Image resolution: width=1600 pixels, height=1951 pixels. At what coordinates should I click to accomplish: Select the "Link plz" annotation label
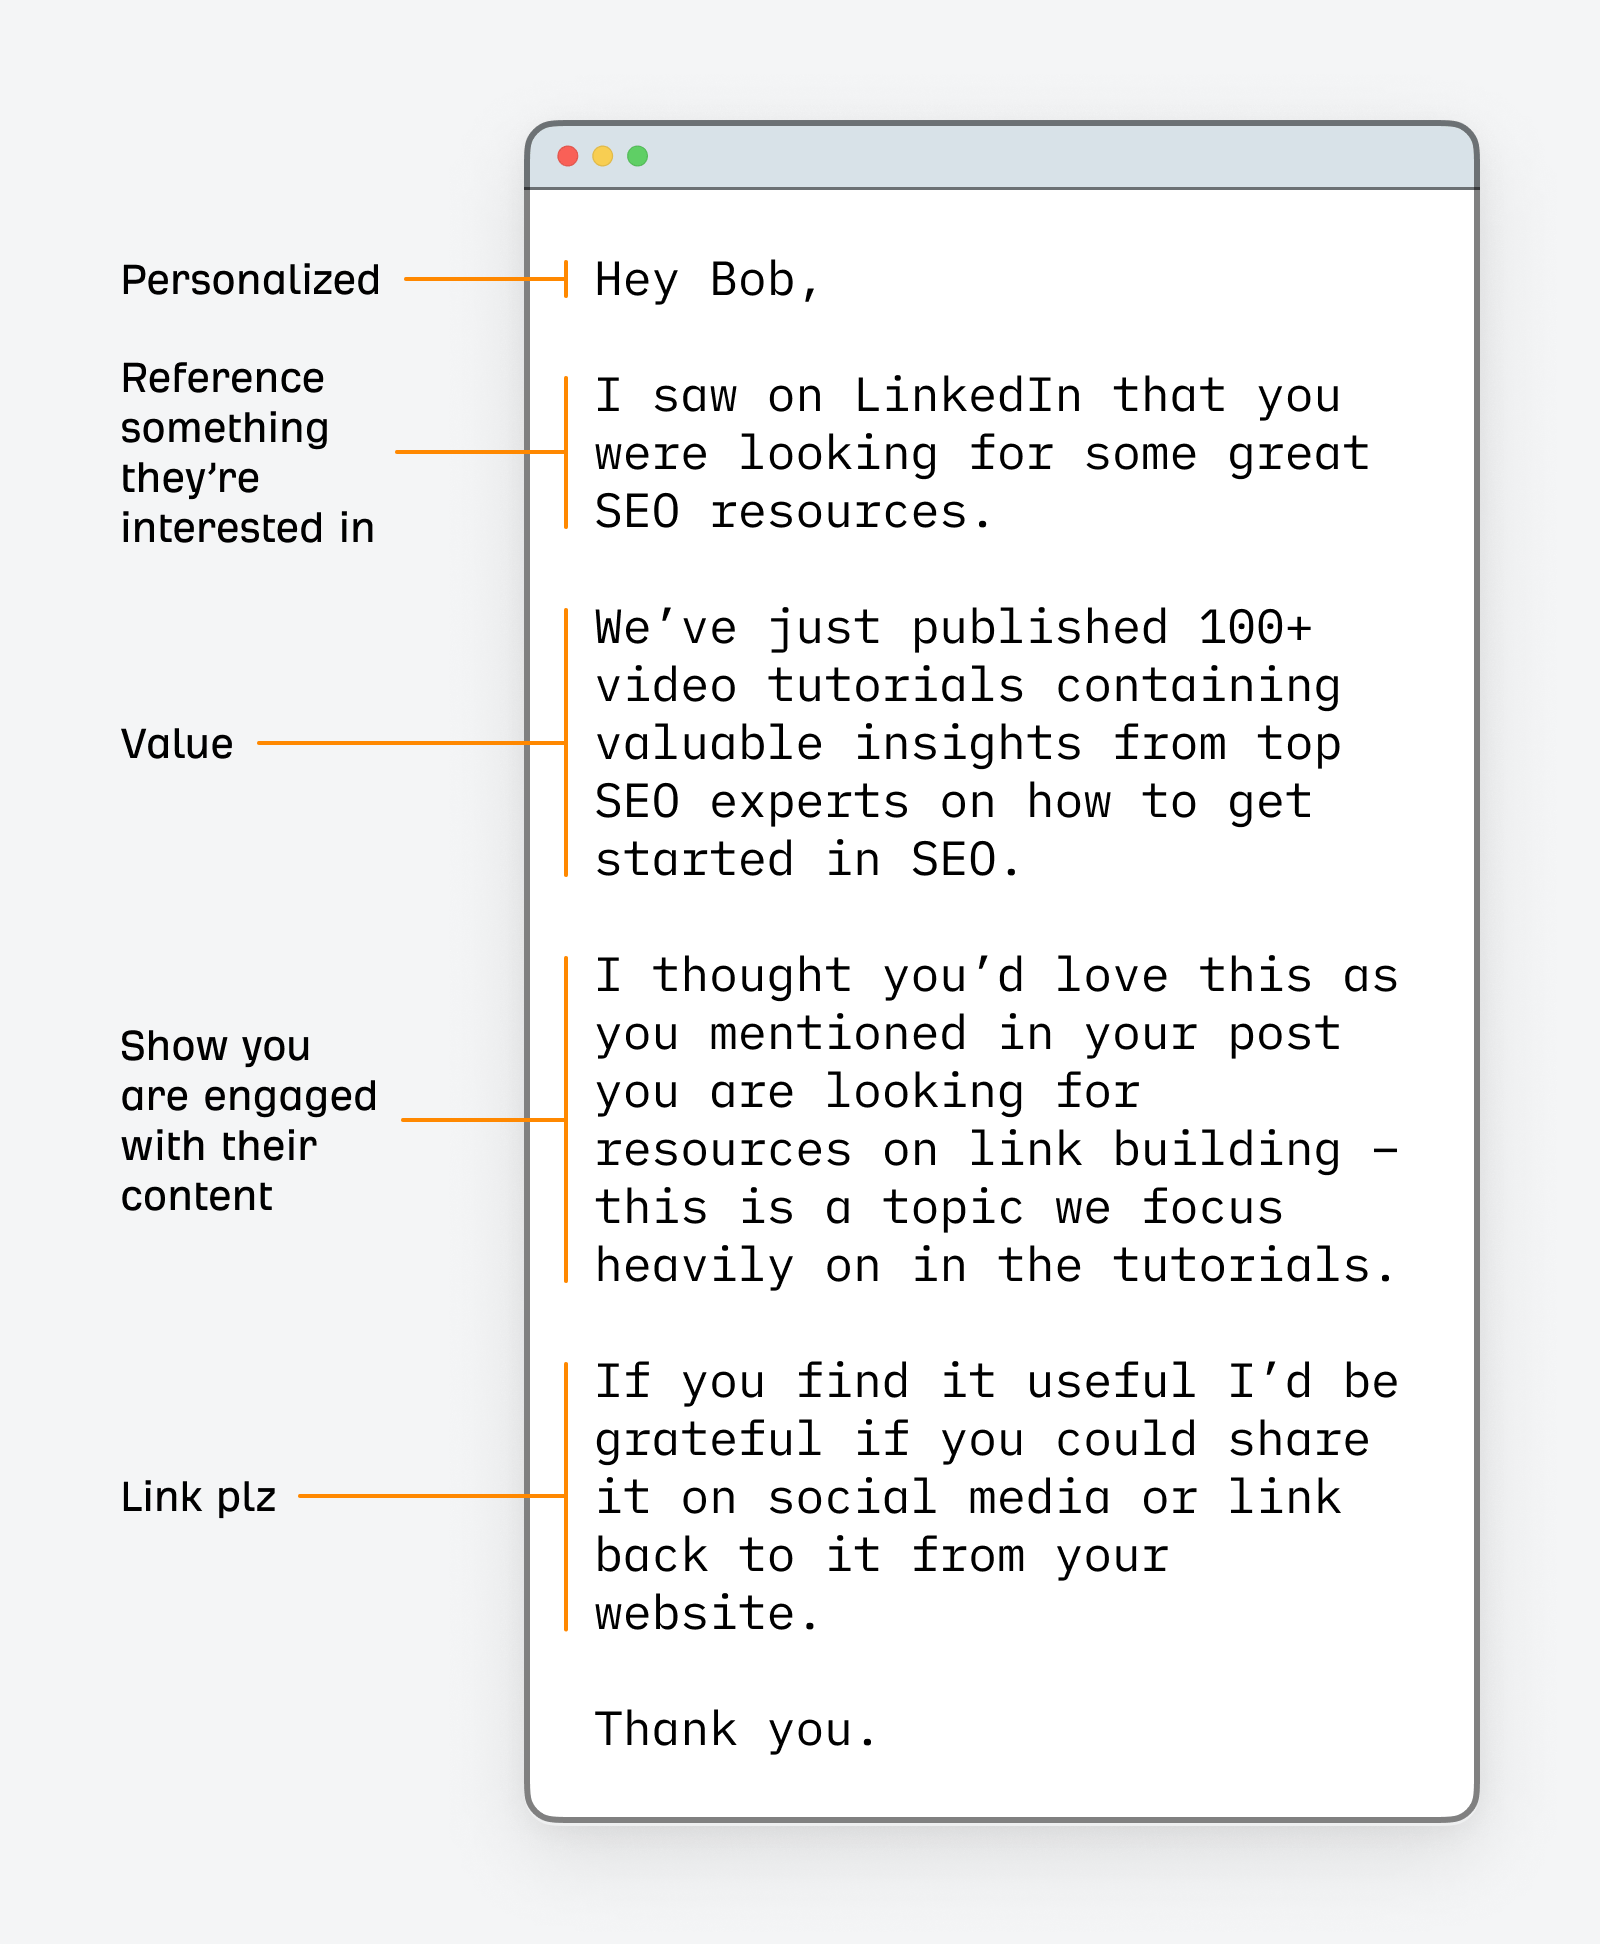point(198,1497)
